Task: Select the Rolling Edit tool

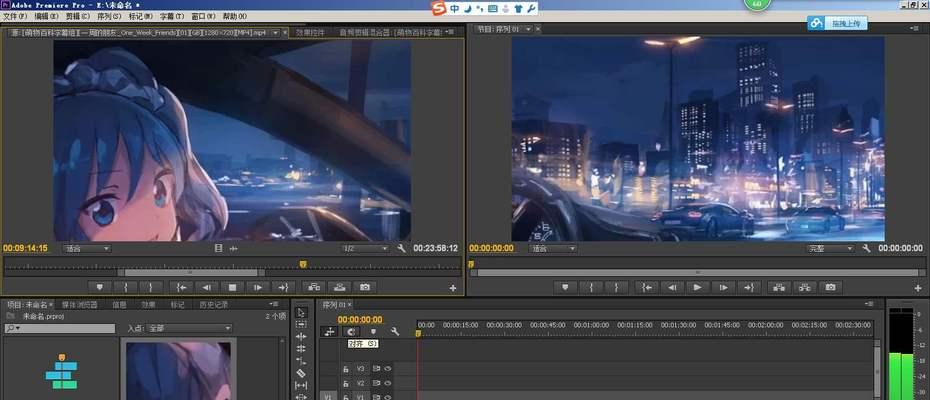Action: point(301,349)
